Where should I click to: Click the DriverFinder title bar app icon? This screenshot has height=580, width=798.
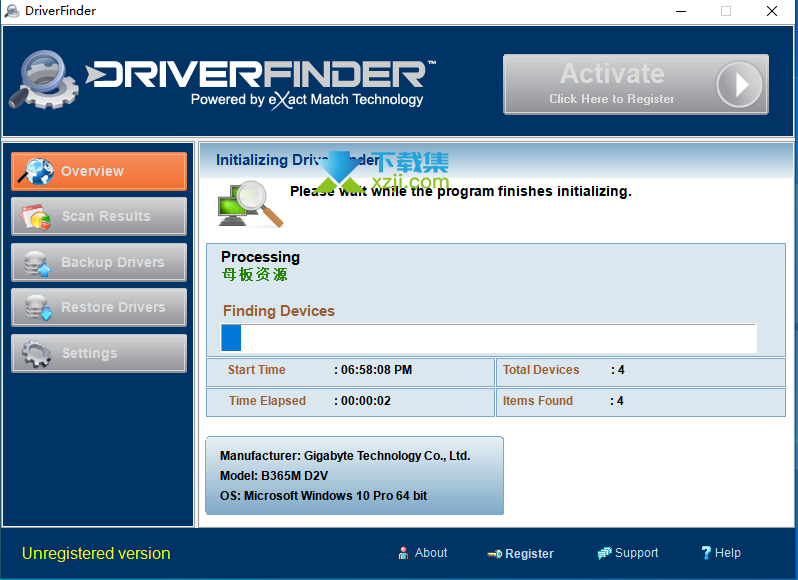coord(12,11)
